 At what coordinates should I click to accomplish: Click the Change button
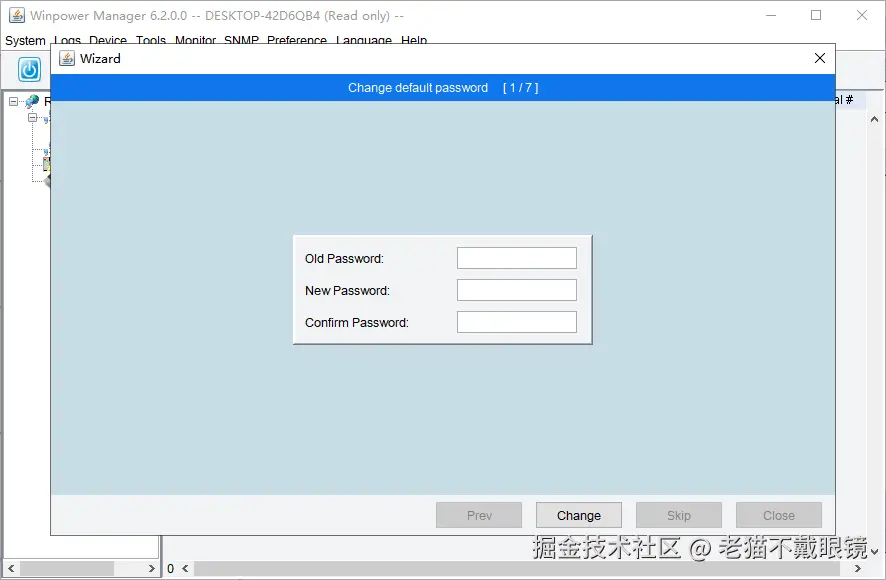(x=579, y=515)
